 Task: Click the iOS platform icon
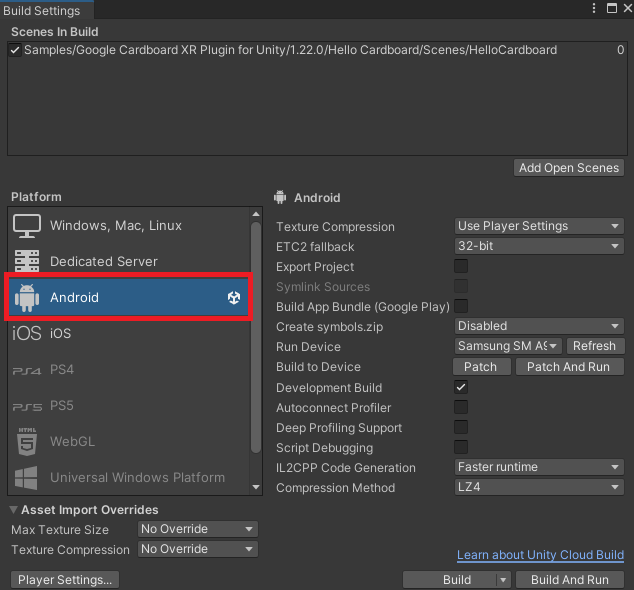(x=27, y=333)
